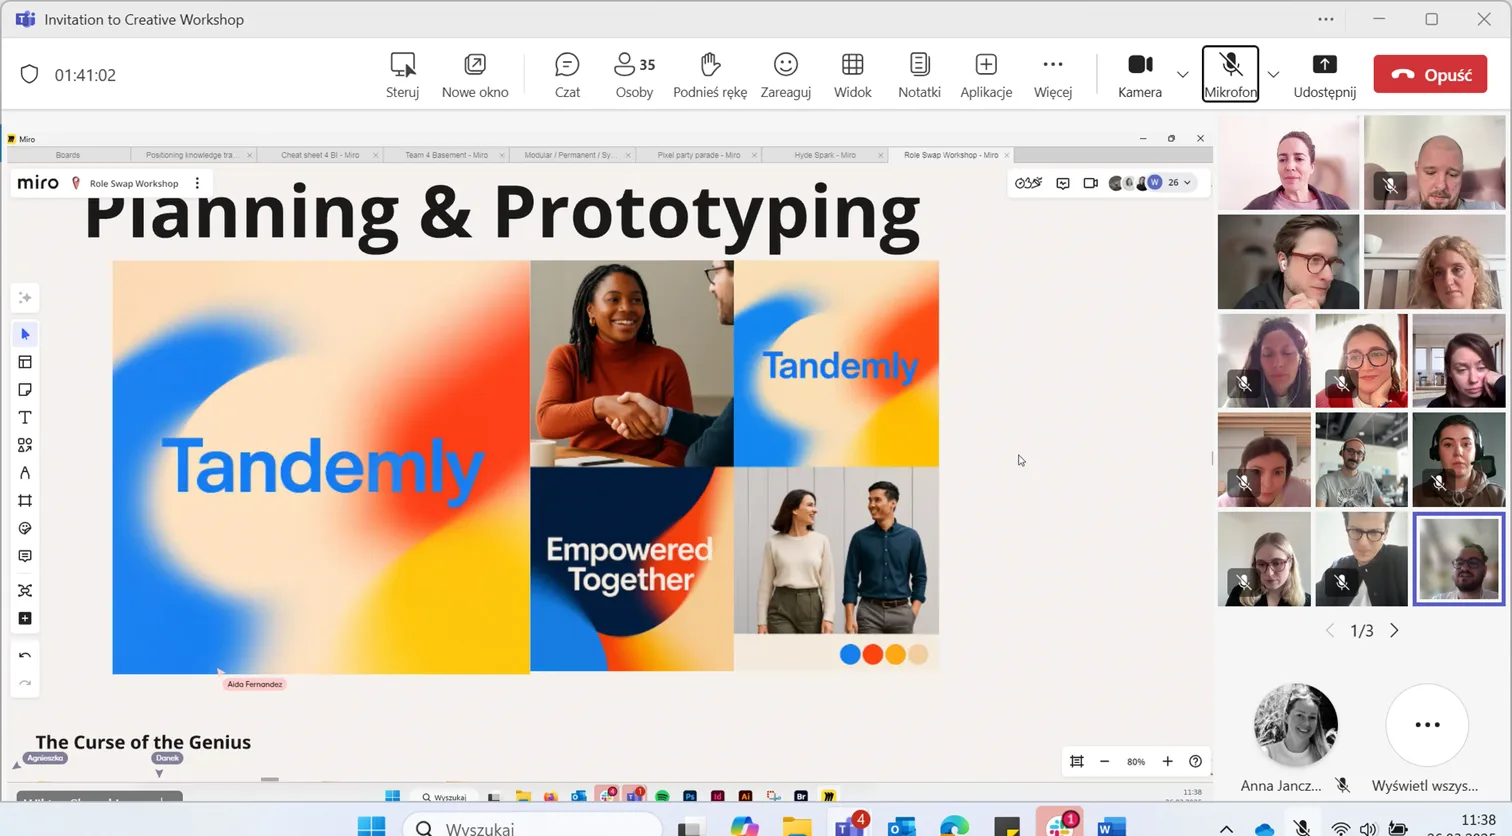Open the Osoby participants list
Viewport: 1512px width, 836px height.
point(634,75)
